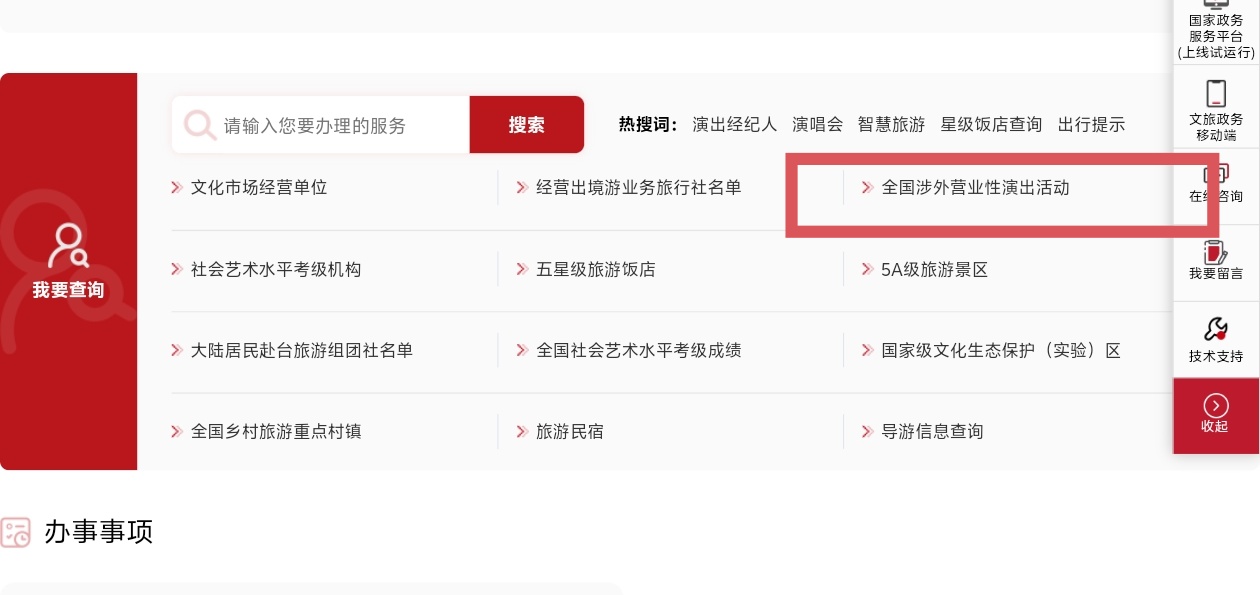This screenshot has width=1260, height=595.
Task: Click the 在线咨询 chat icon
Action: [1216, 175]
